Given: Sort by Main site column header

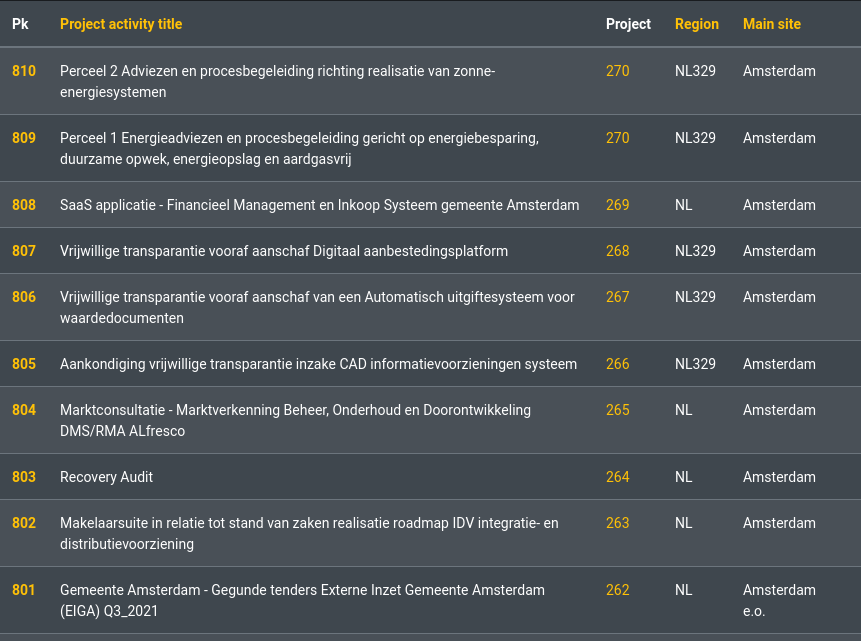Looking at the screenshot, I should (771, 24).
